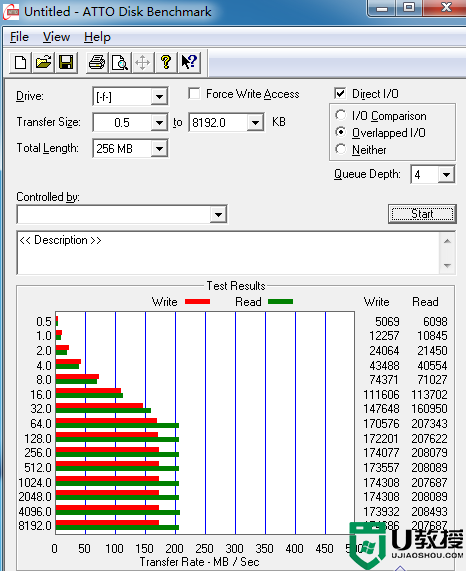The width and height of the screenshot is (466, 571).
Task: Click the green Read legend swatch
Action: point(280,302)
